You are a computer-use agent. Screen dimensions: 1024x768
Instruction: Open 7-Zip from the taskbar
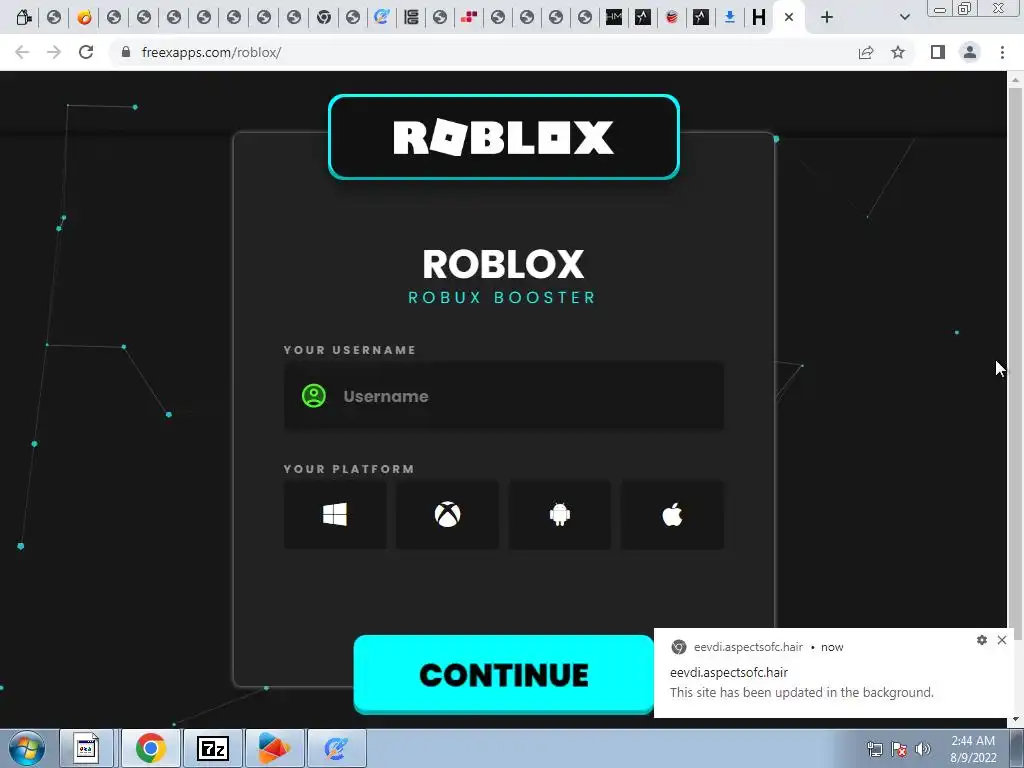pos(213,748)
